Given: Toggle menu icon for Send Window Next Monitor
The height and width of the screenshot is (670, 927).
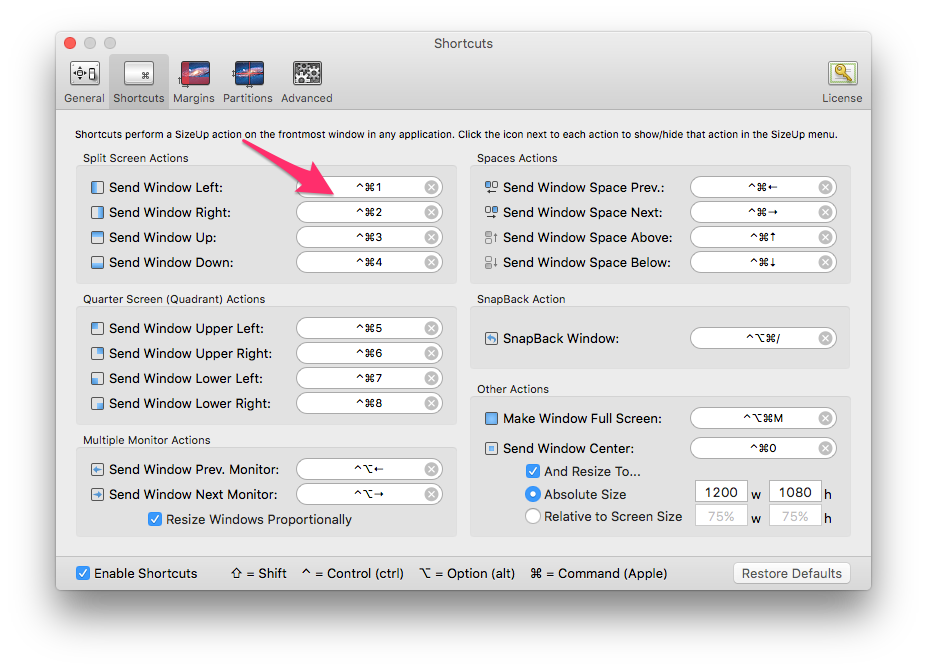Looking at the screenshot, I should 98,494.
